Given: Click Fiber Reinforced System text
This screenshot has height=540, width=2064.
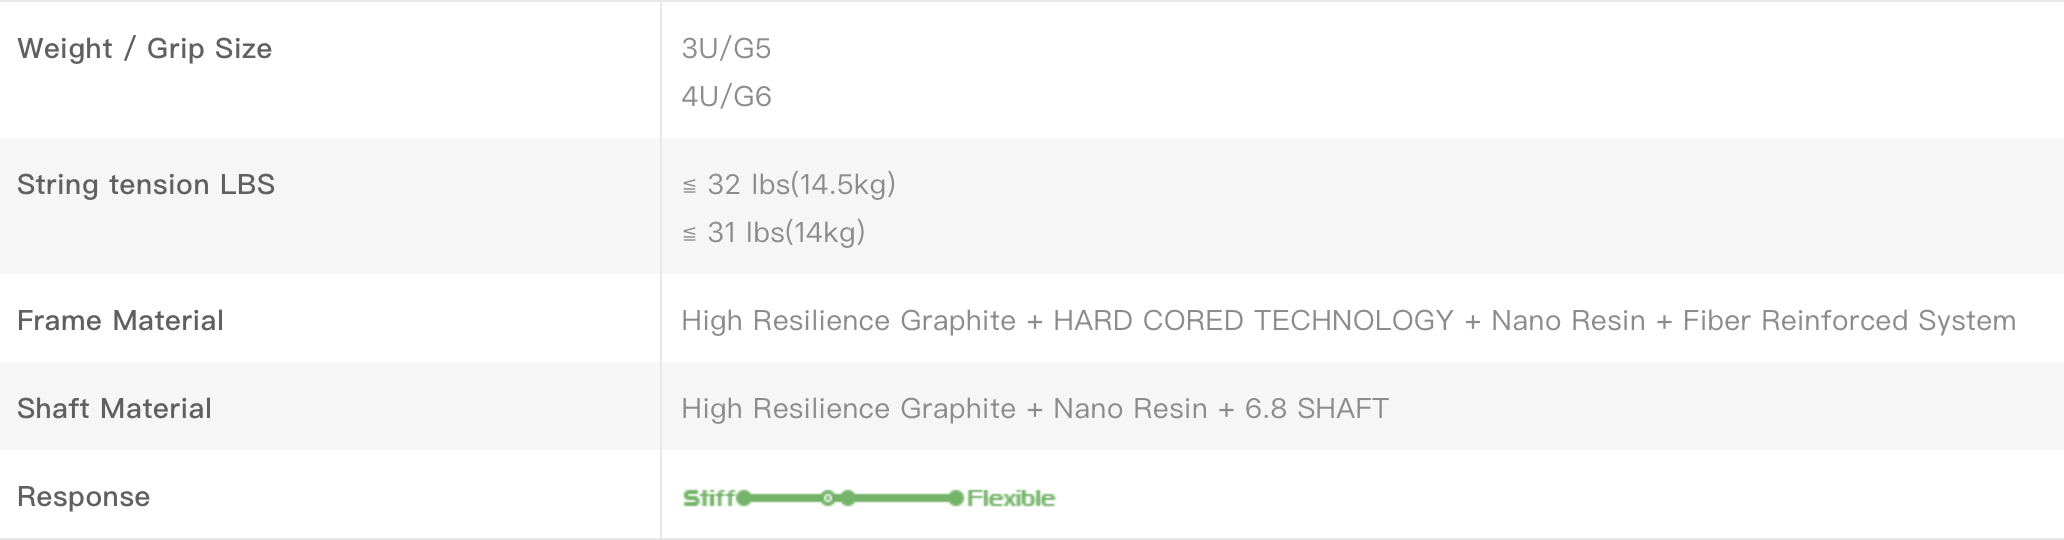Looking at the screenshot, I should click(x=1849, y=321).
